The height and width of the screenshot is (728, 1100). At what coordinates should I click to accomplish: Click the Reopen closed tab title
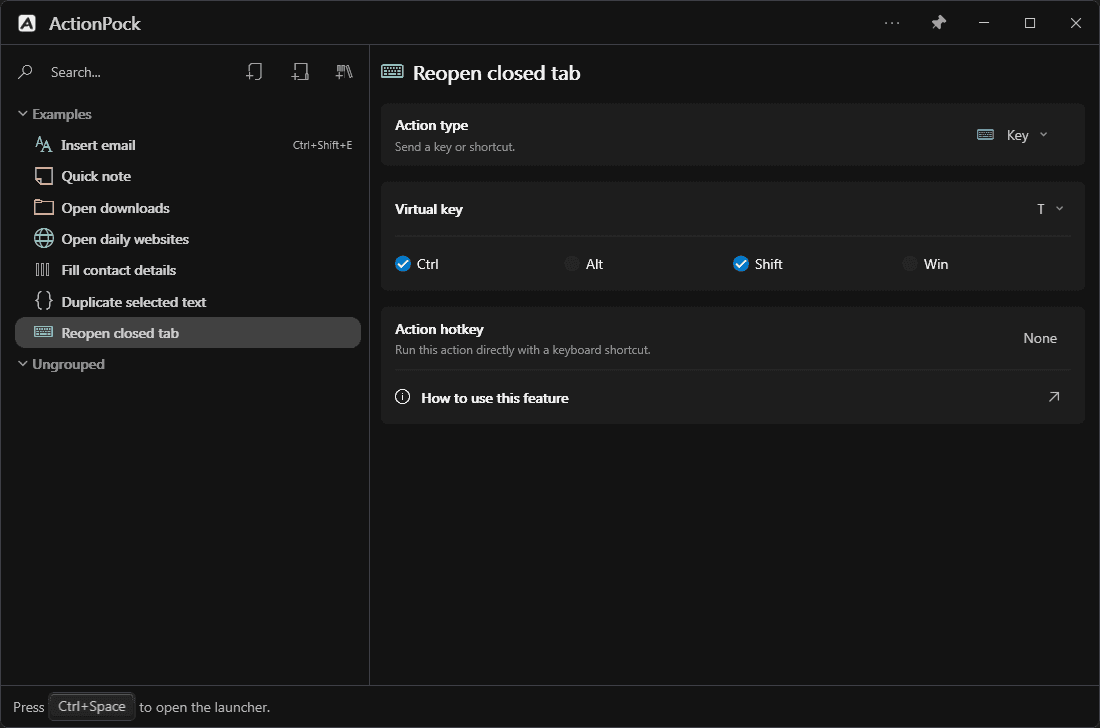[497, 73]
